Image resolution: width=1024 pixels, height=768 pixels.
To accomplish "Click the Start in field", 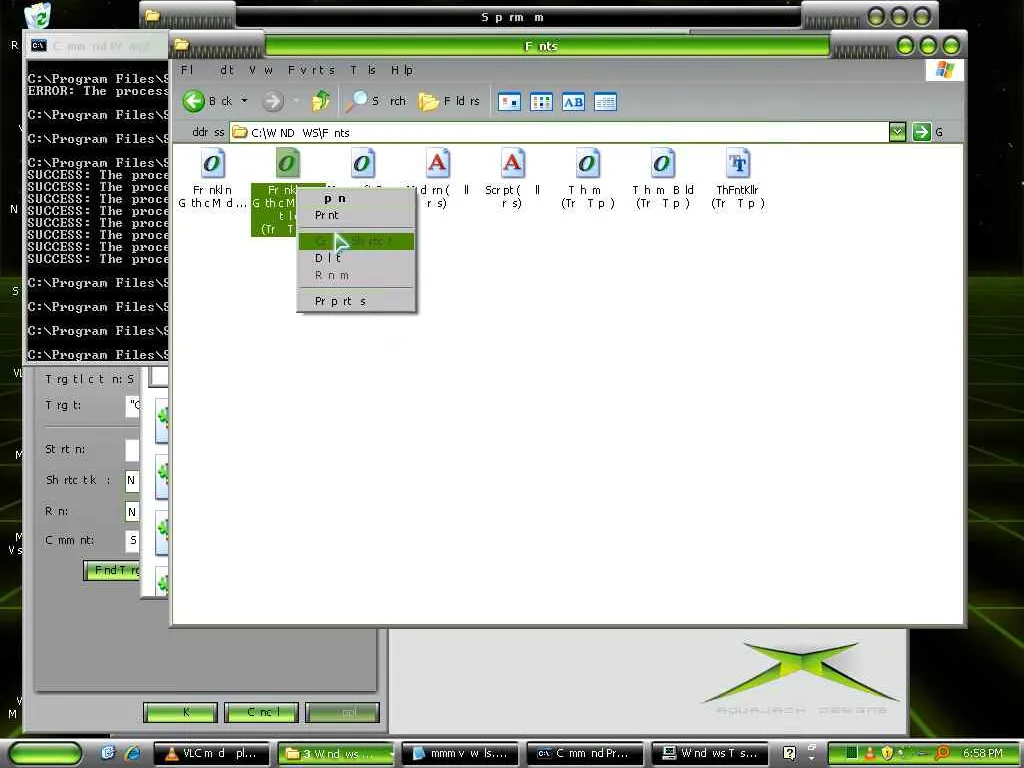I will point(133,450).
